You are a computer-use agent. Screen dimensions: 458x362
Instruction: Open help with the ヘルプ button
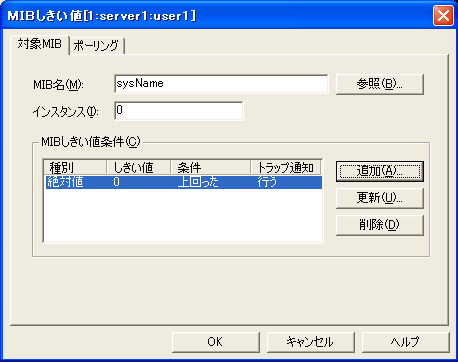405,342
